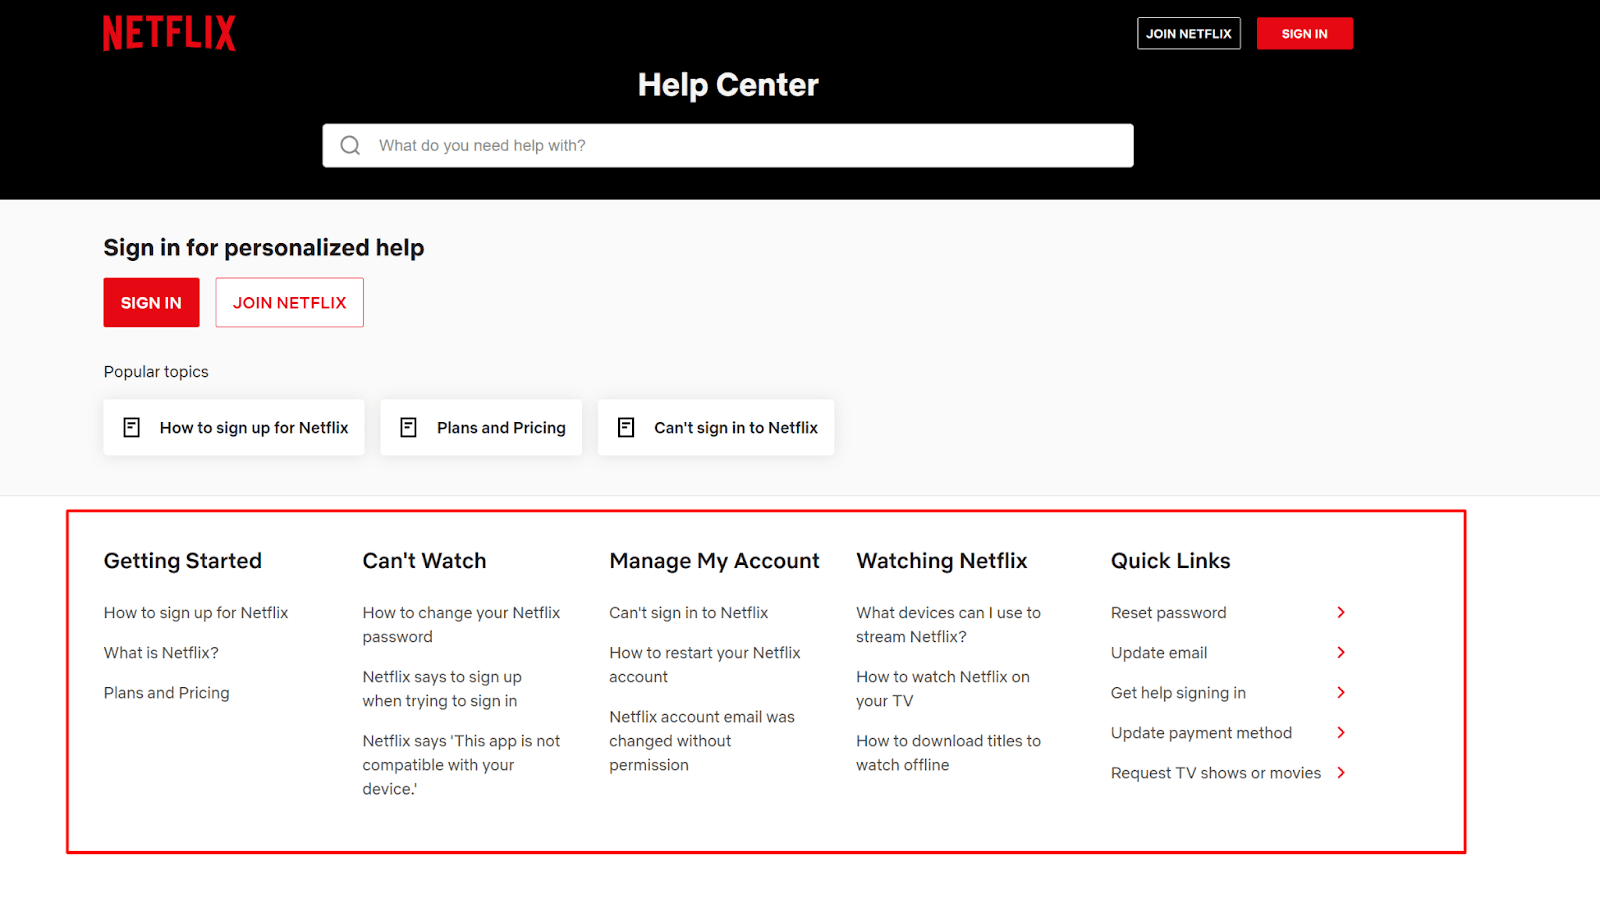Image resolution: width=1600 pixels, height=919 pixels.
Task: Open What devices can I use link
Action: click(x=947, y=625)
